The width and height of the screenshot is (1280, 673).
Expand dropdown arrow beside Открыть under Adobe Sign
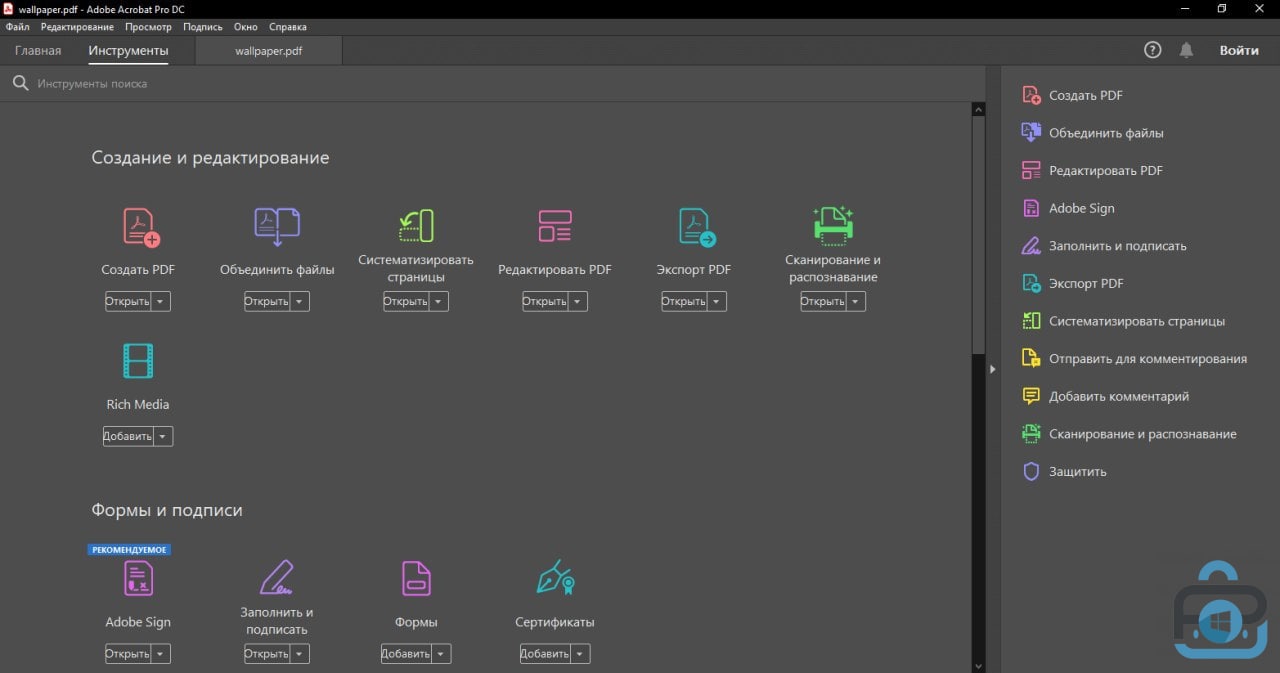click(161, 654)
